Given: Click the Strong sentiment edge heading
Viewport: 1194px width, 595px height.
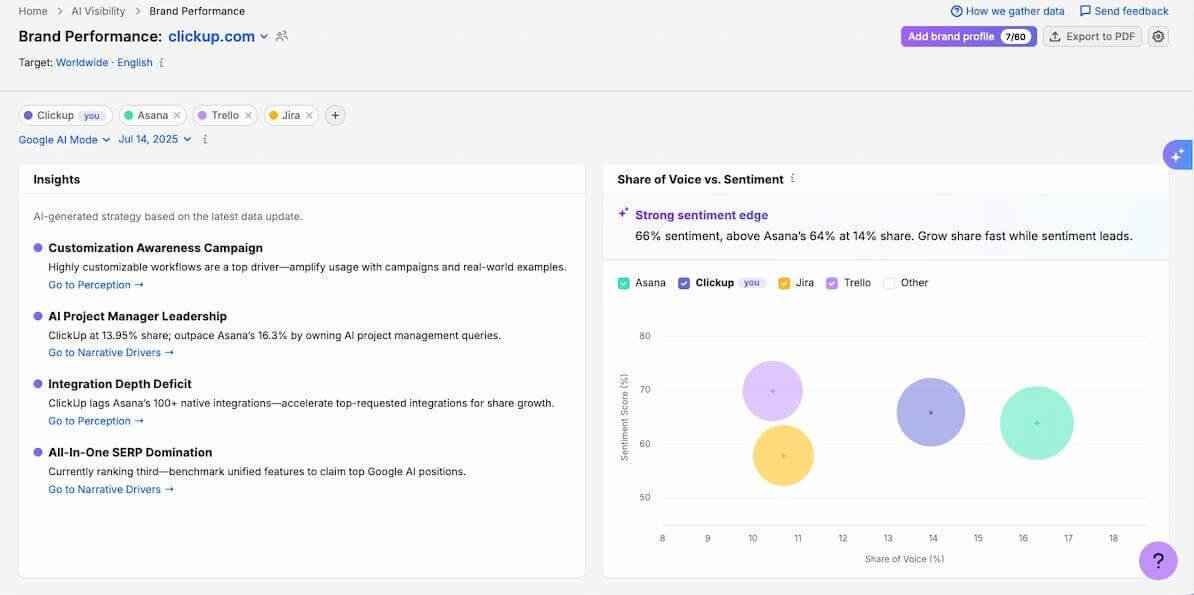Looking at the screenshot, I should coord(701,216).
